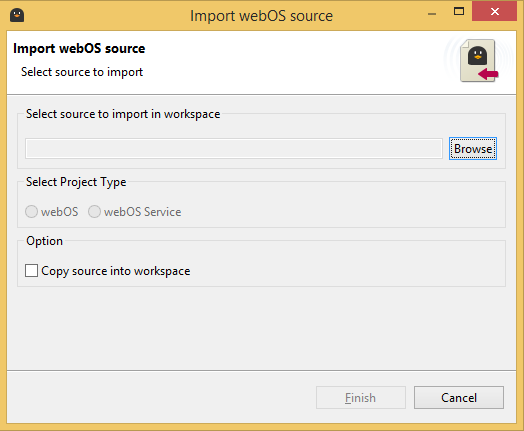
Task: Click 'Select source to import in workspace' label
Action: 123,114
